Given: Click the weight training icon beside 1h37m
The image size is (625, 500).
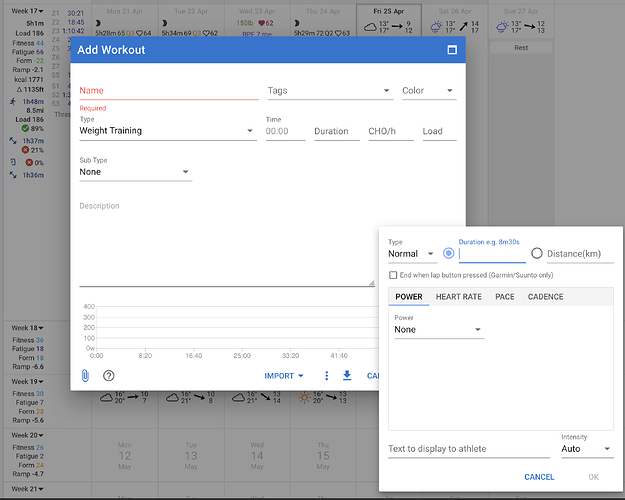Looking at the screenshot, I should (13, 141).
